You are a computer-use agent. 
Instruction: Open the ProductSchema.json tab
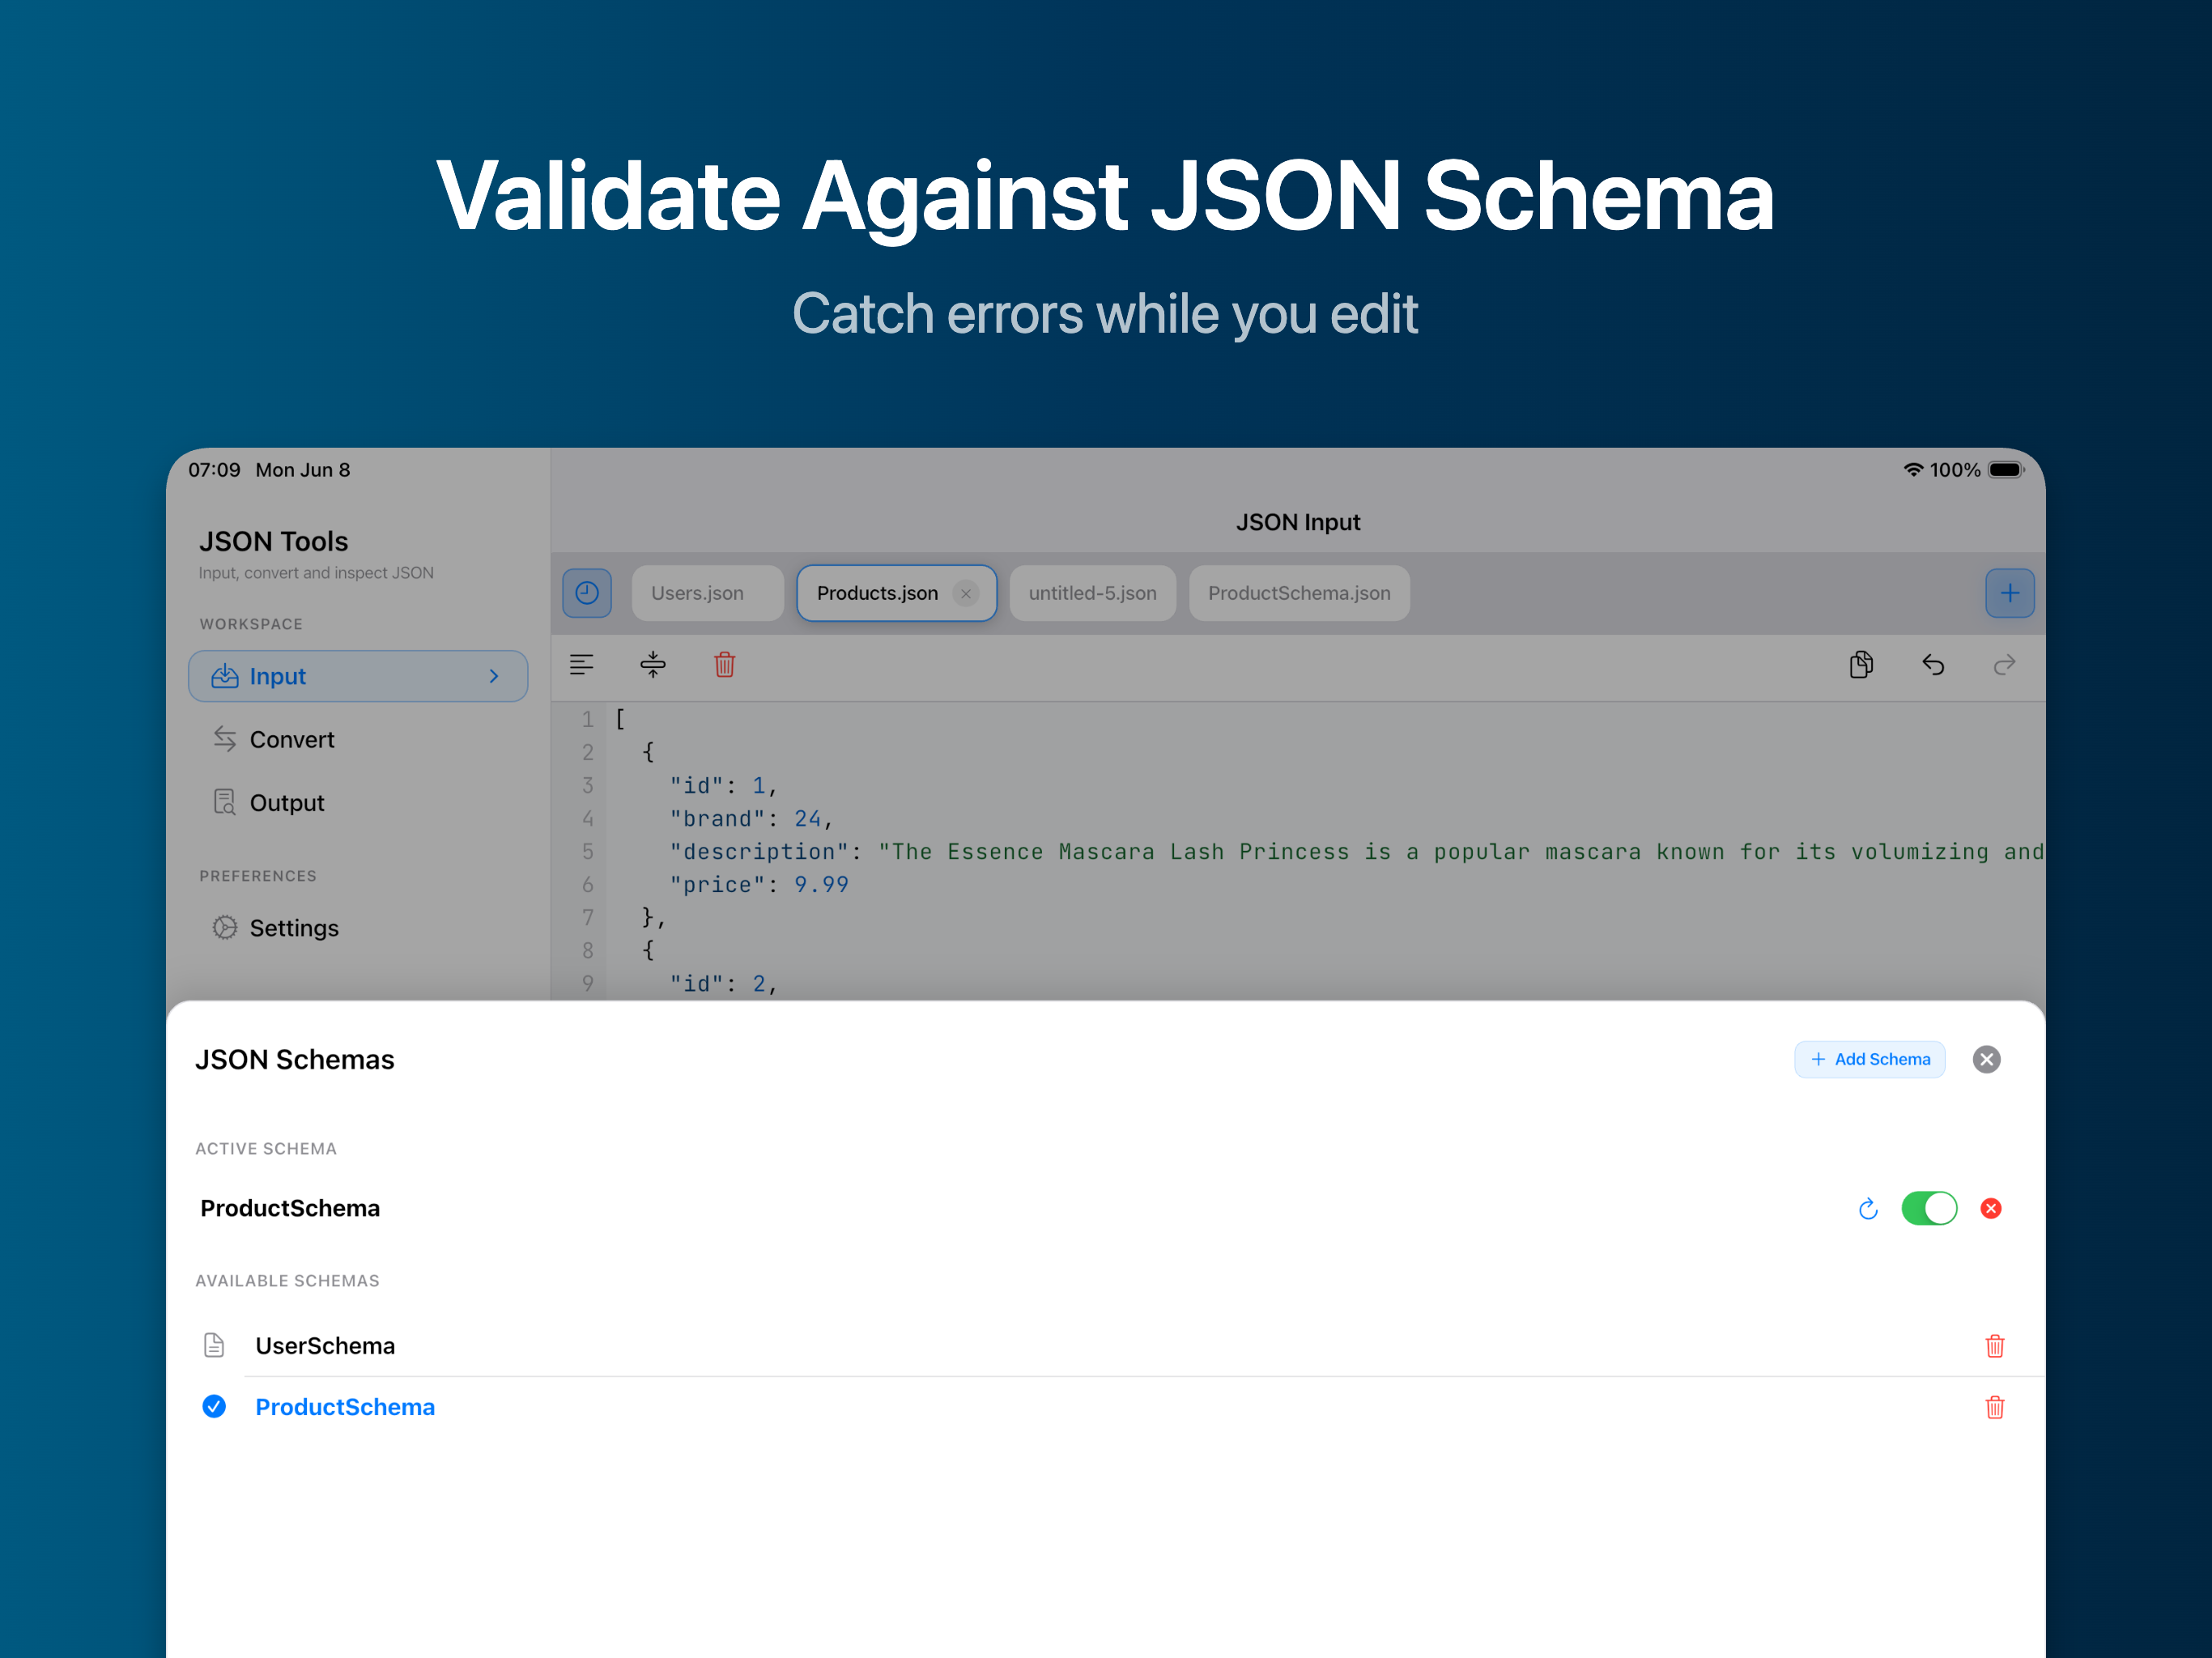(x=1299, y=593)
